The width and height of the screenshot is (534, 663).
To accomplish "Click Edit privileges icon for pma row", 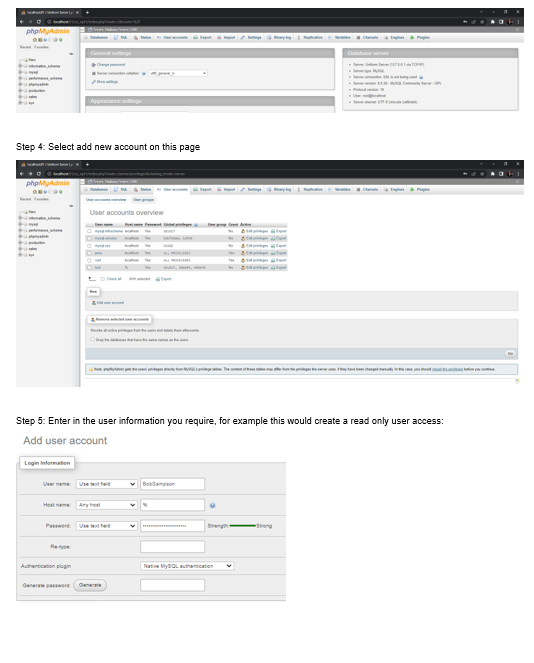I will pyautogui.click(x=243, y=253).
